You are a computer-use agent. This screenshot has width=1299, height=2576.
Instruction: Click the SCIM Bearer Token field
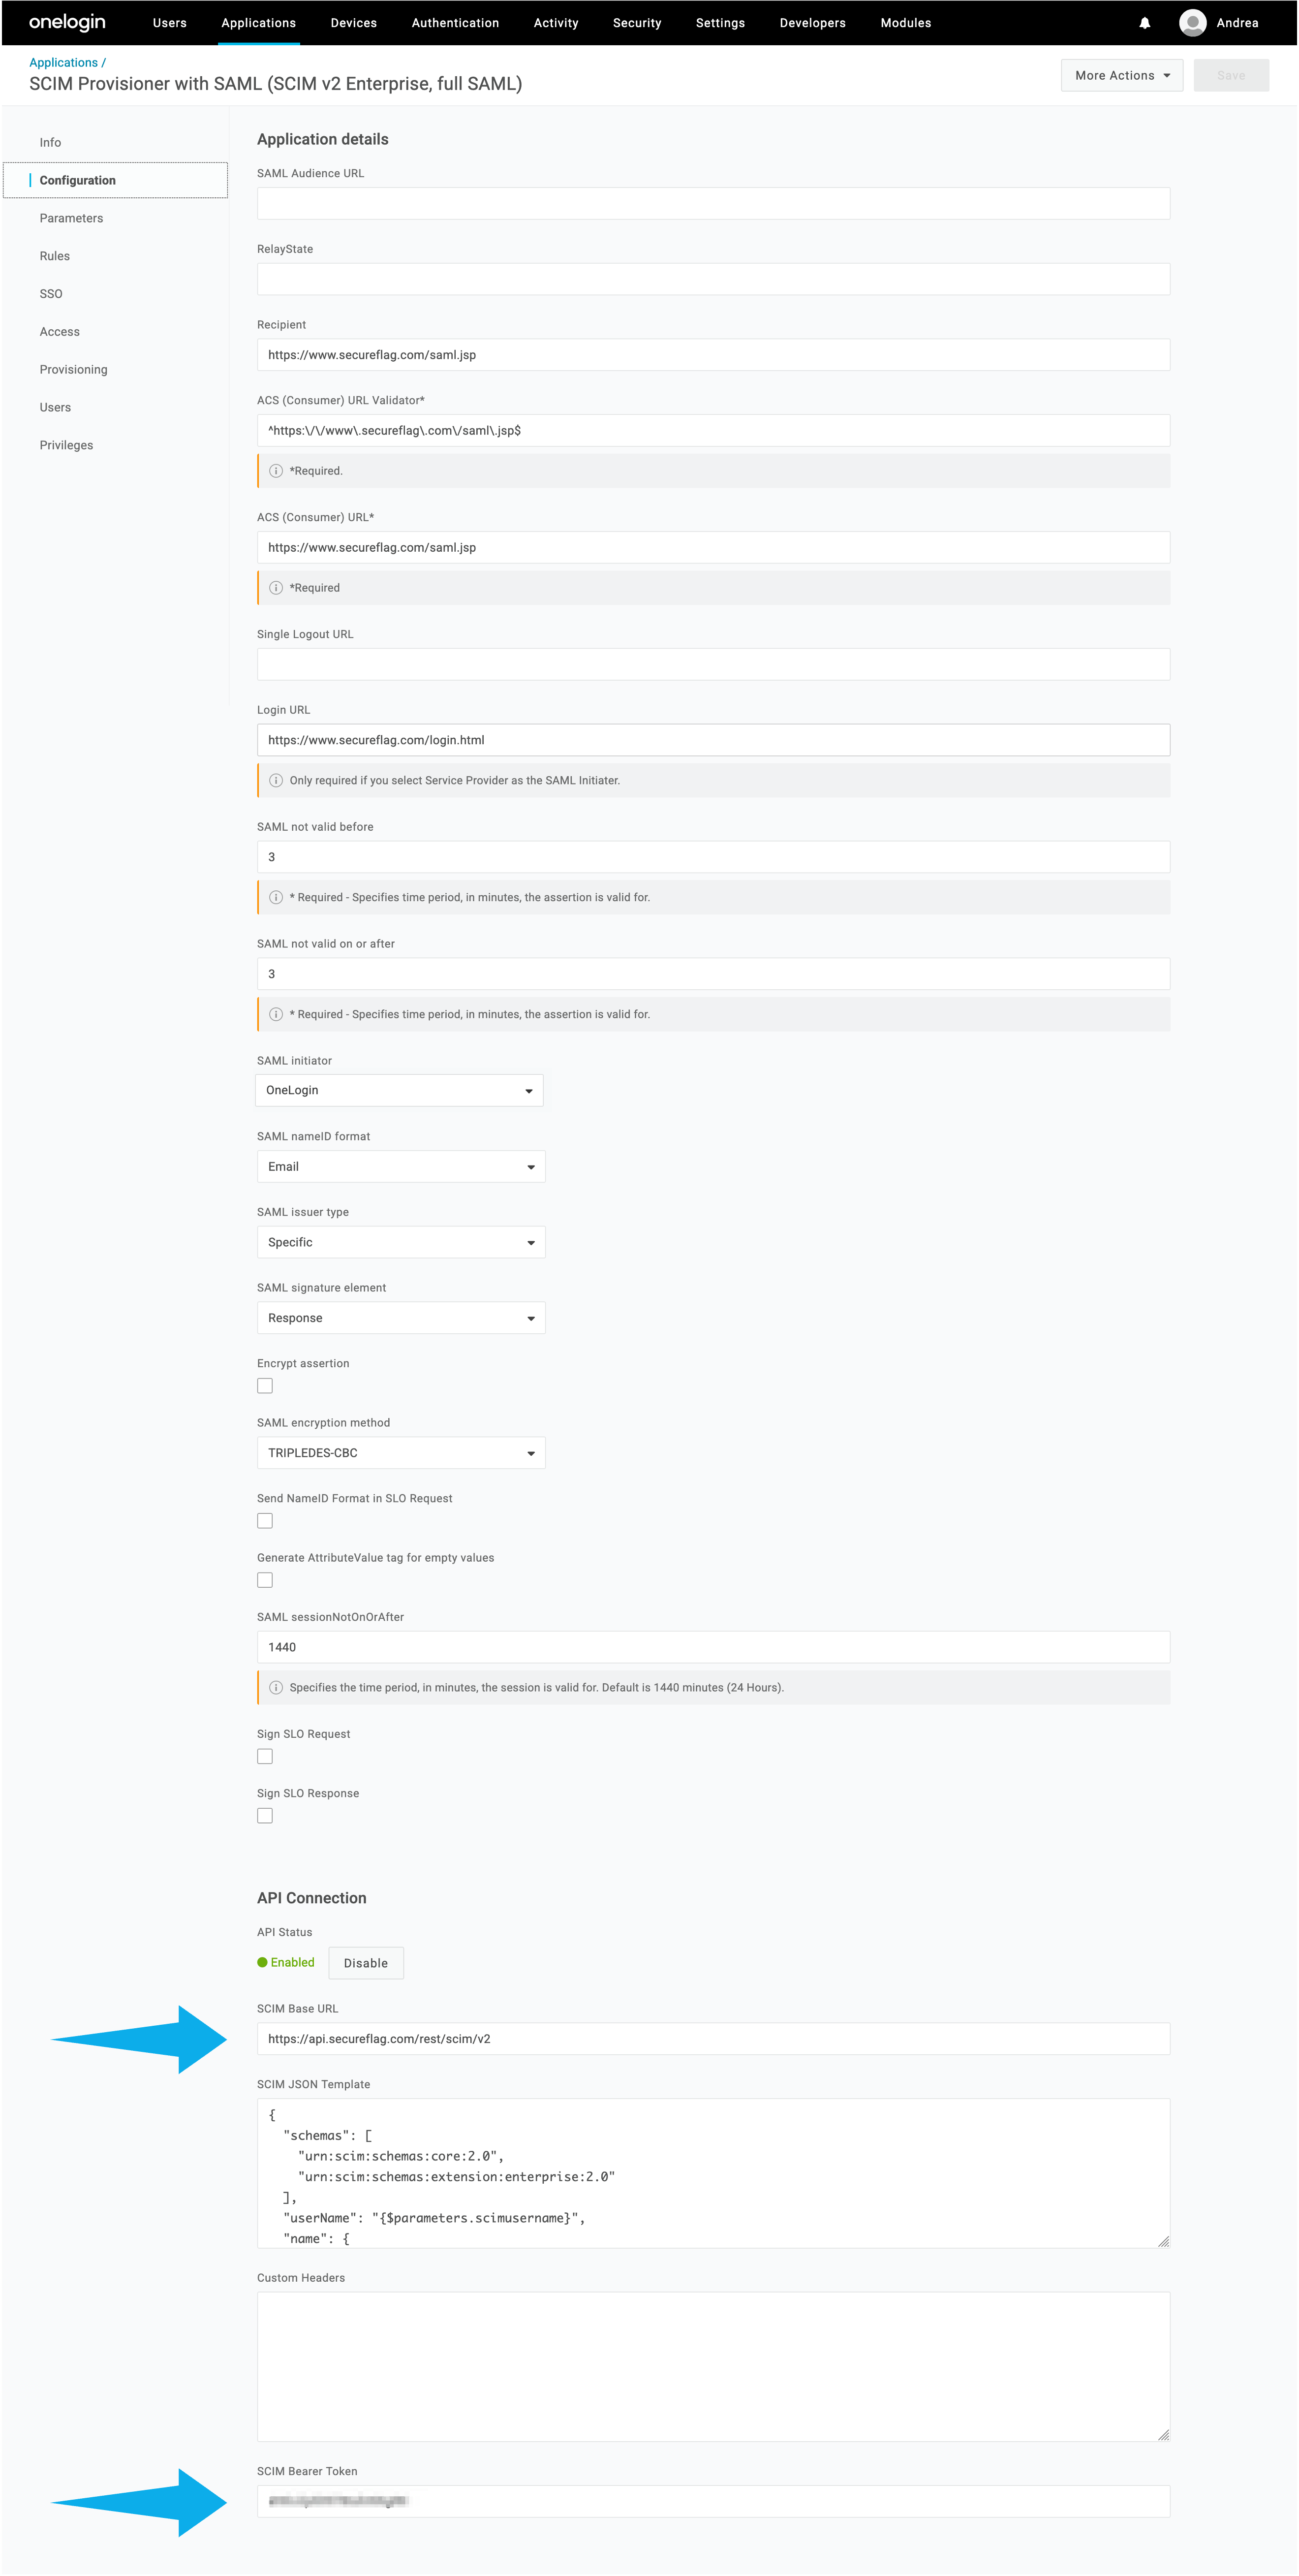[x=713, y=2501]
